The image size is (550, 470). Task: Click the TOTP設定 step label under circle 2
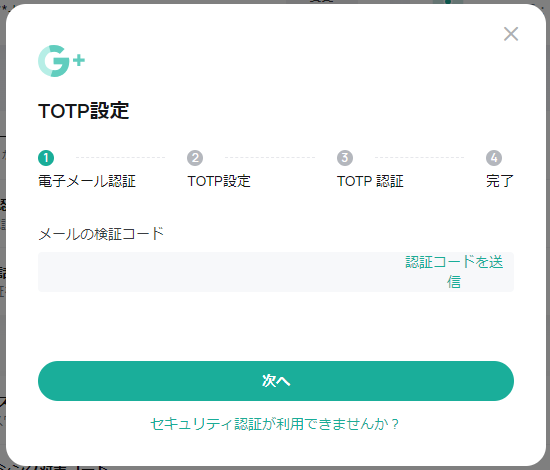pyautogui.click(x=219, y=181)
